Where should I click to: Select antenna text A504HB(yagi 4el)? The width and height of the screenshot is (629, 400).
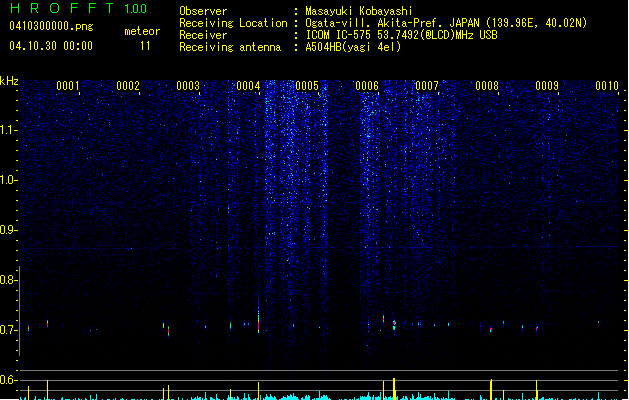click(353, 47)
